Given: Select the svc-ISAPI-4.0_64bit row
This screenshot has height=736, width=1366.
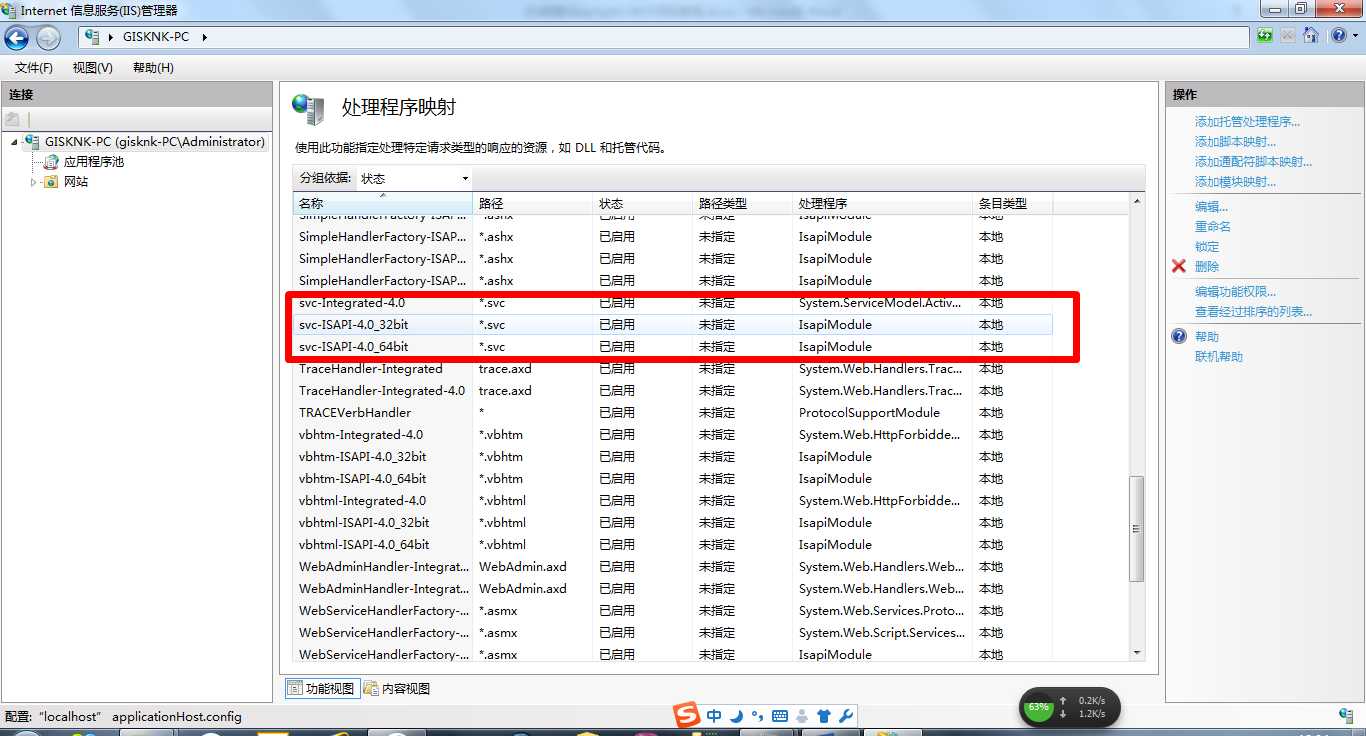Looking at the screenshot, I should coord(672,347).
